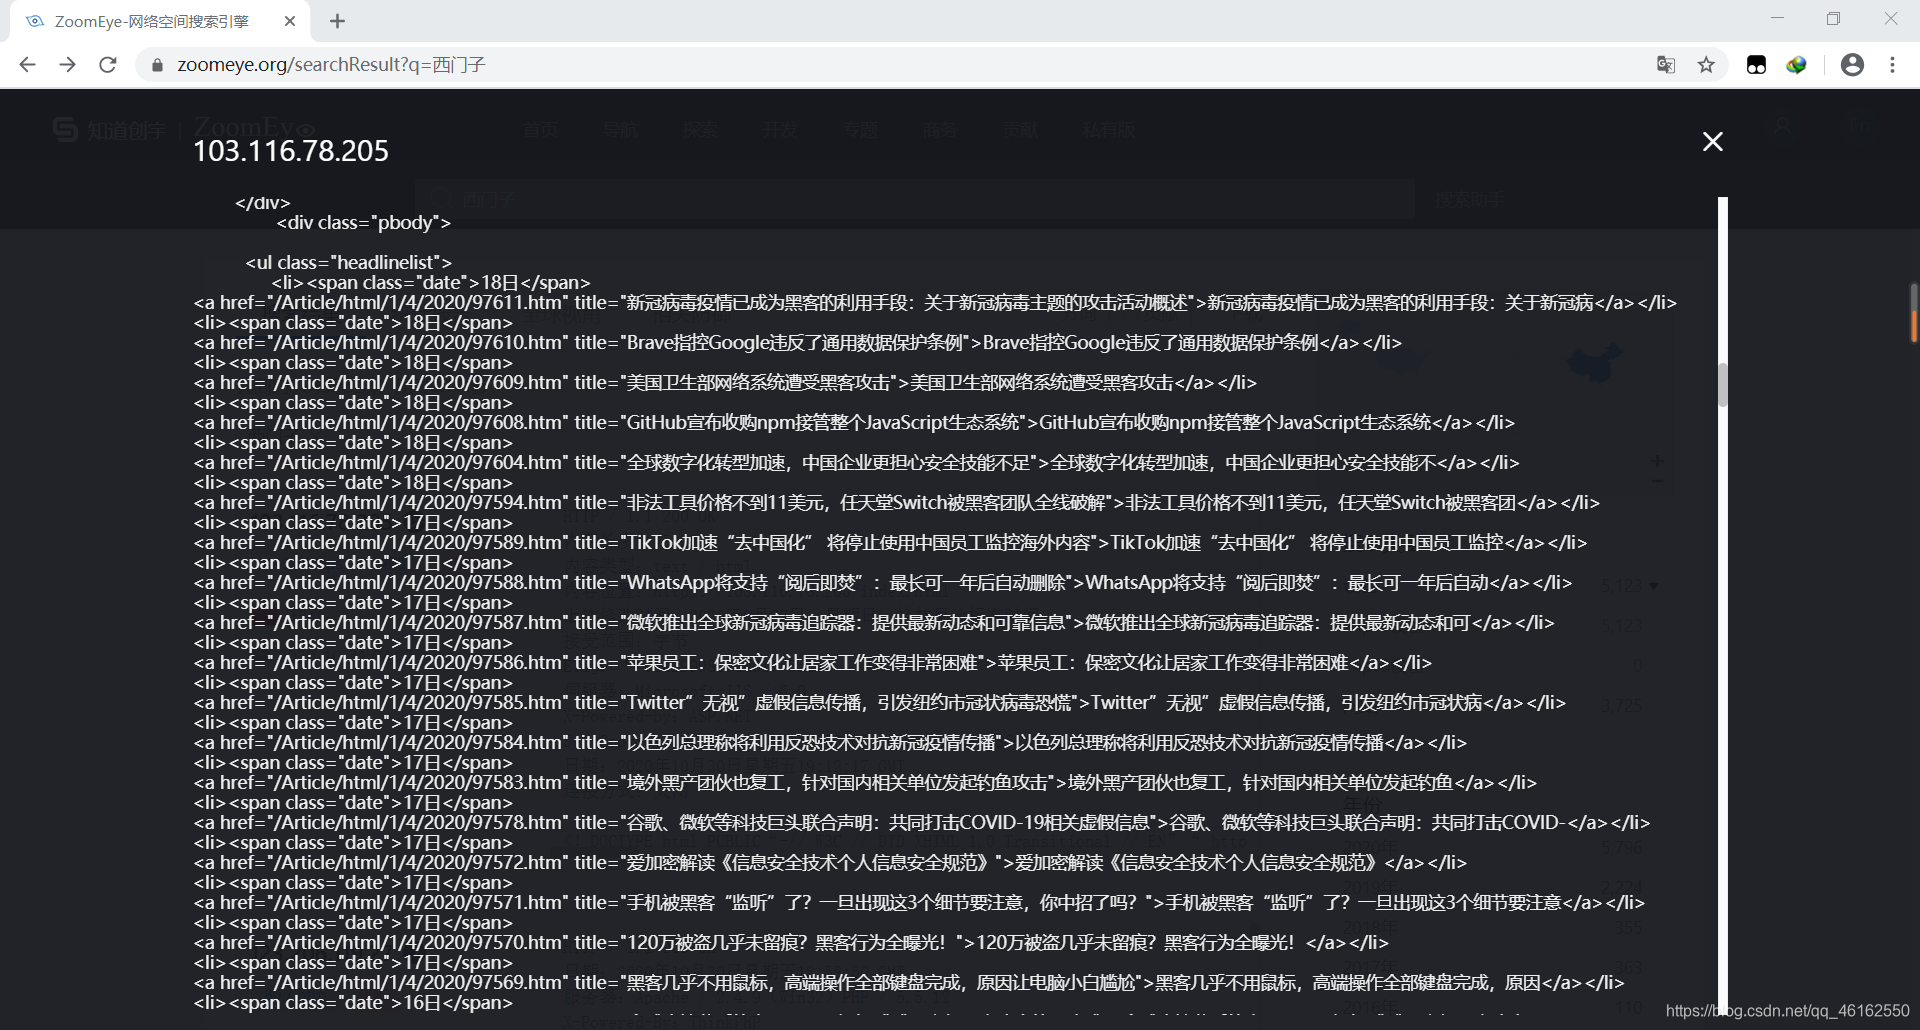
Task: Click the Brave指控Google article line
Action: click(798, 343)
